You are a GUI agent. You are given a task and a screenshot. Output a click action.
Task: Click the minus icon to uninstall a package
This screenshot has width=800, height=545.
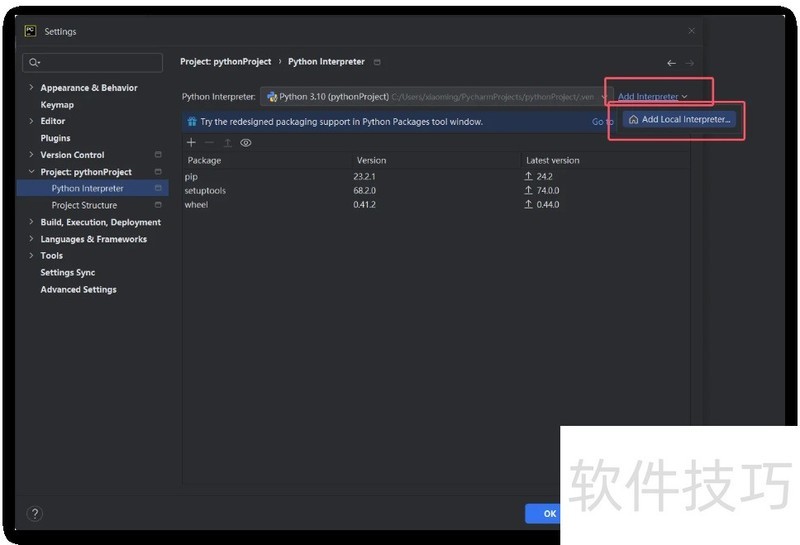209,143
